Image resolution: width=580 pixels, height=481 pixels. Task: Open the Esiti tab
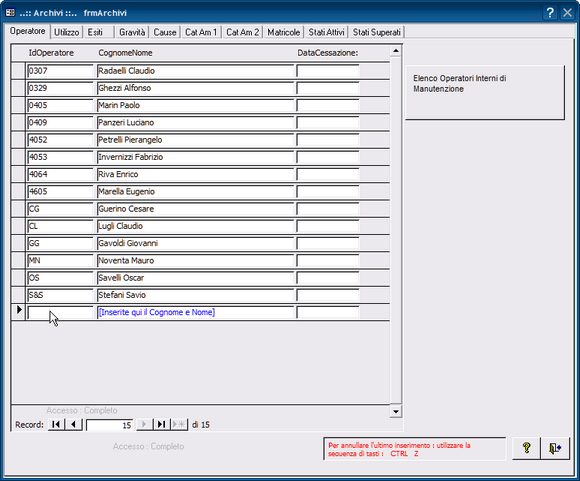(x=98, y=32)
